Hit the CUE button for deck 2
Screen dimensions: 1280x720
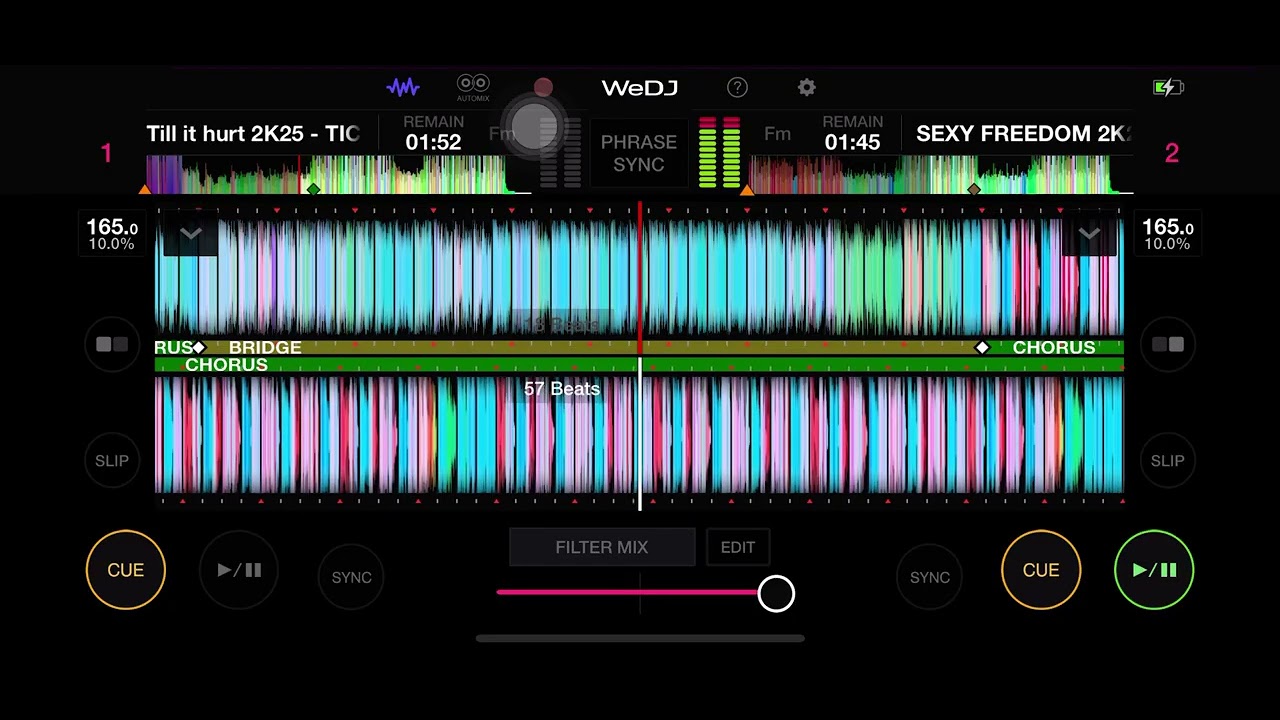click(1041, 570)
